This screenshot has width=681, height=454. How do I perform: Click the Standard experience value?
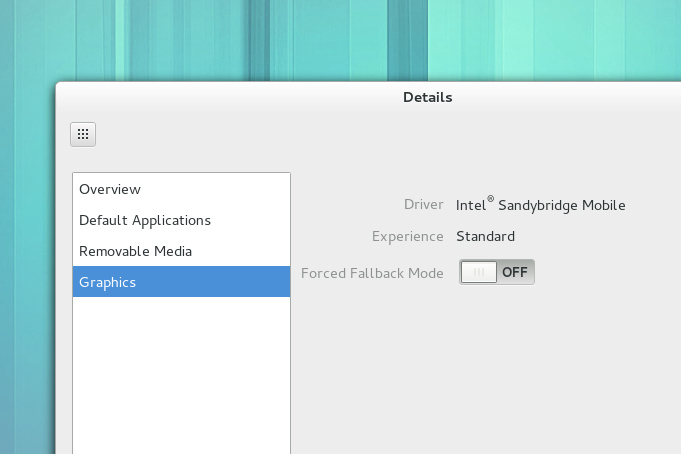coord(486,236)
